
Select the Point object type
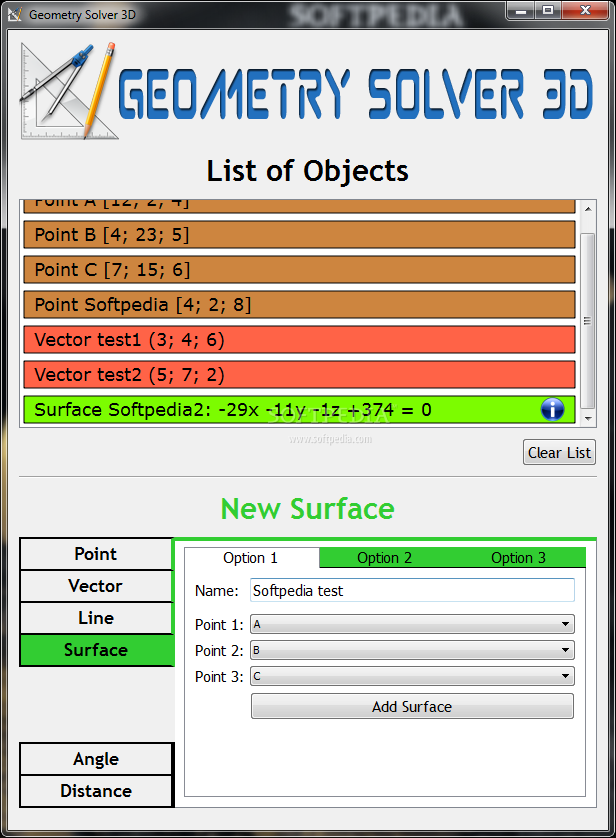pyautogui.click(x=96, y=554)
